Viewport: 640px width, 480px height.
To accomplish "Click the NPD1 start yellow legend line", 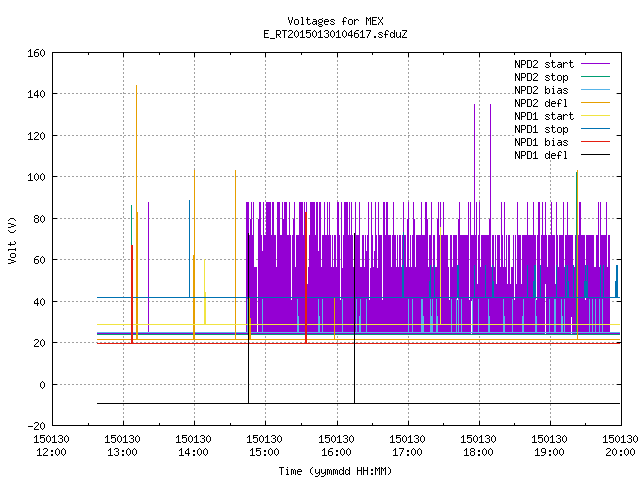I will click(x=595, y=116).
